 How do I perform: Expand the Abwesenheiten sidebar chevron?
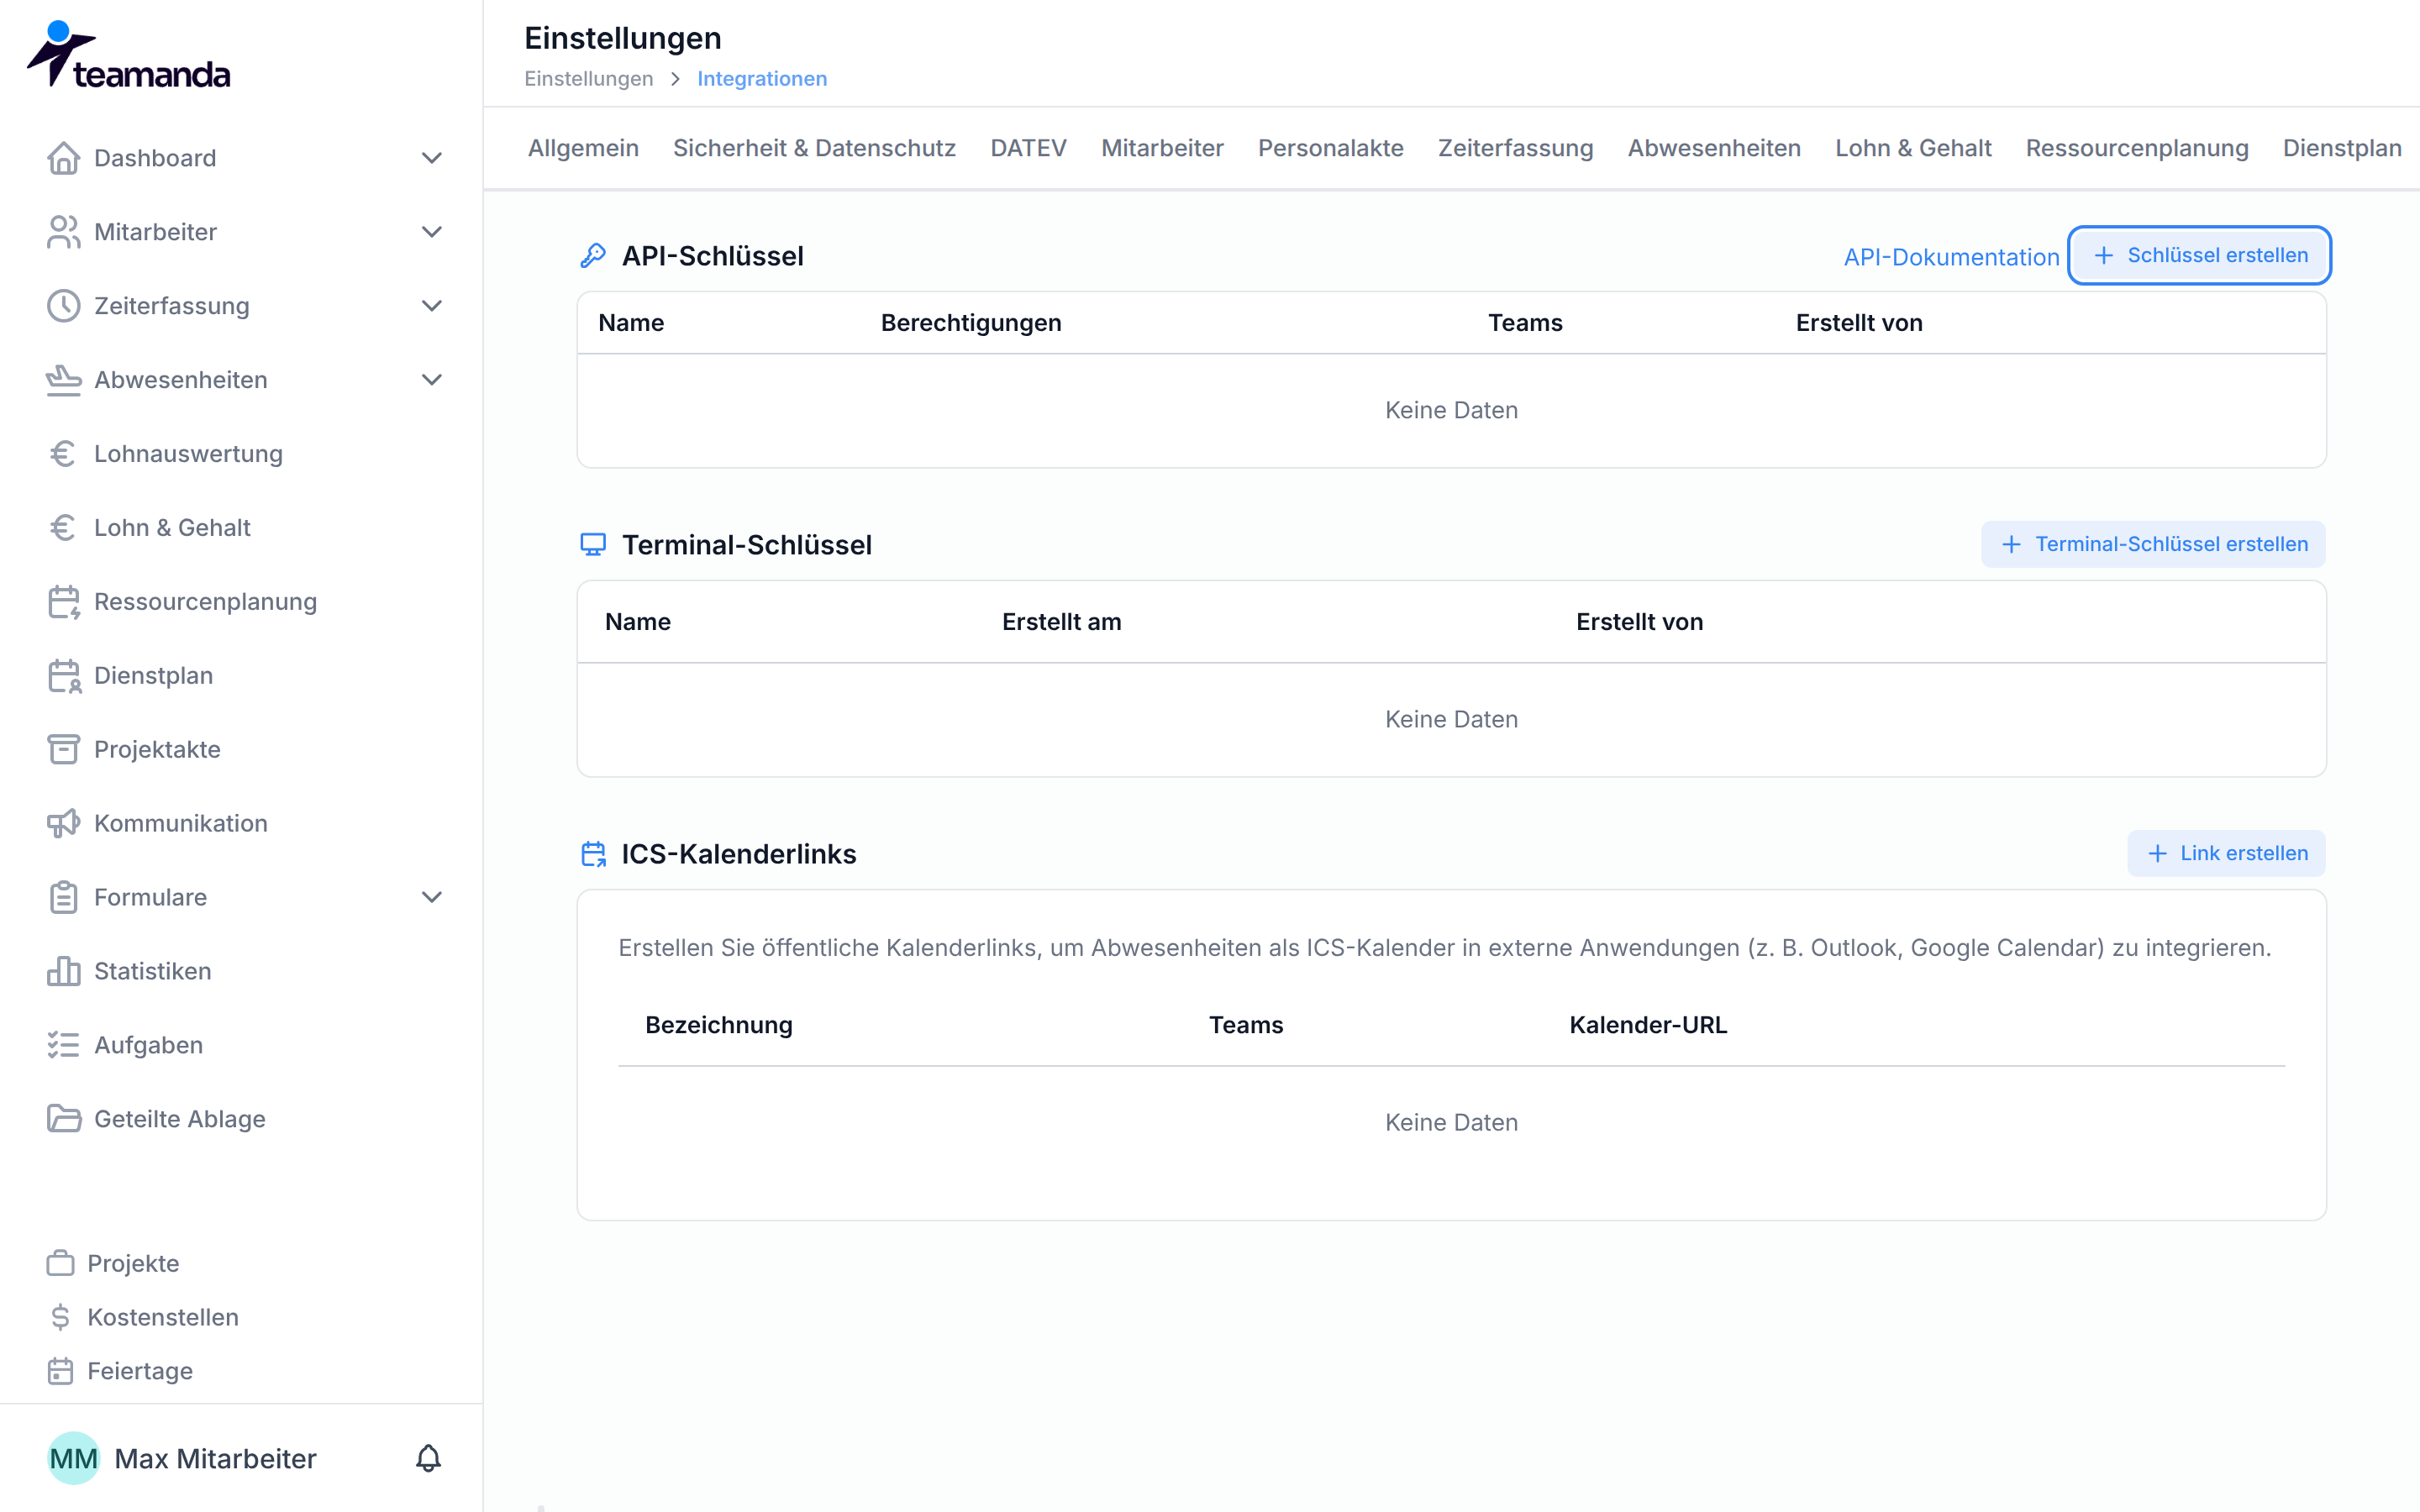pos(432,380)
